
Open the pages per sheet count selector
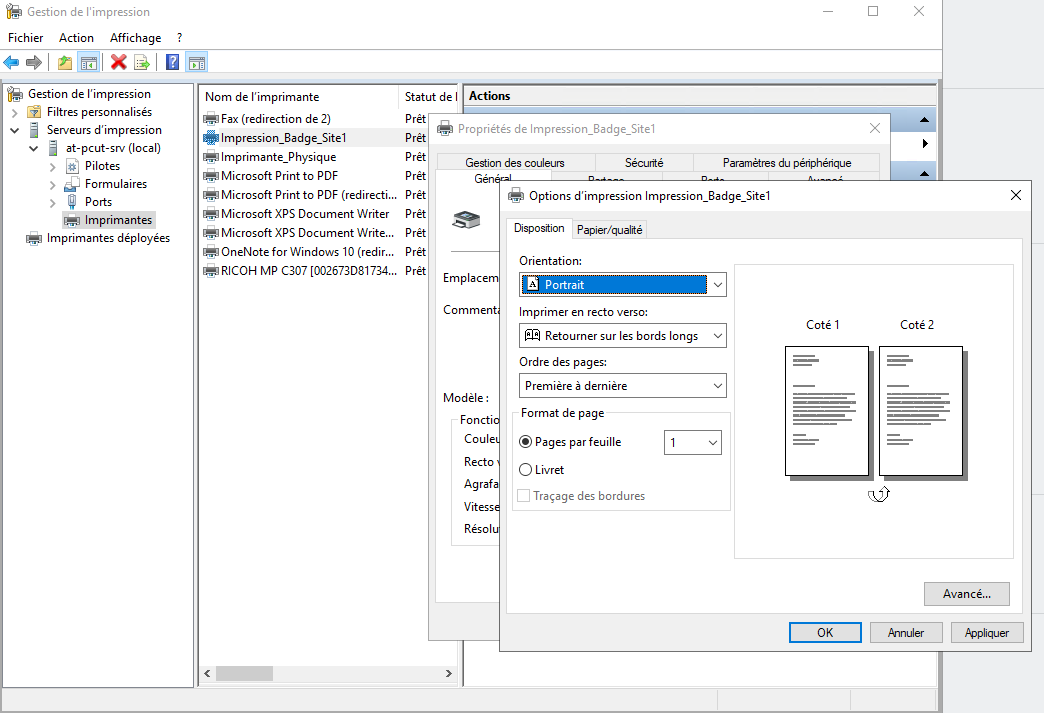(x=692, y=441)
